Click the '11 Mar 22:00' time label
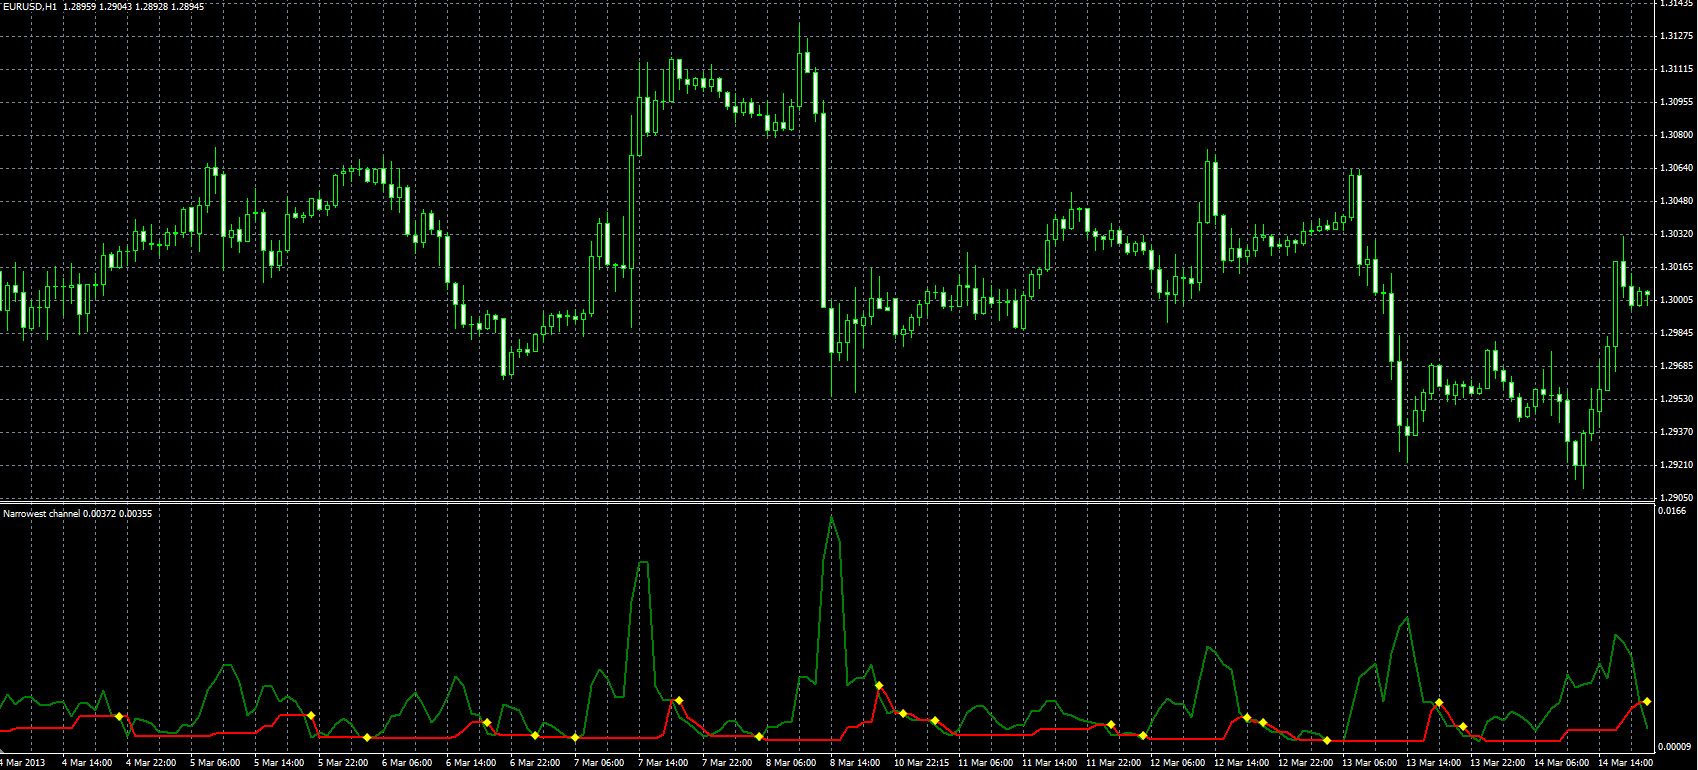 [x=1113, y=763]
